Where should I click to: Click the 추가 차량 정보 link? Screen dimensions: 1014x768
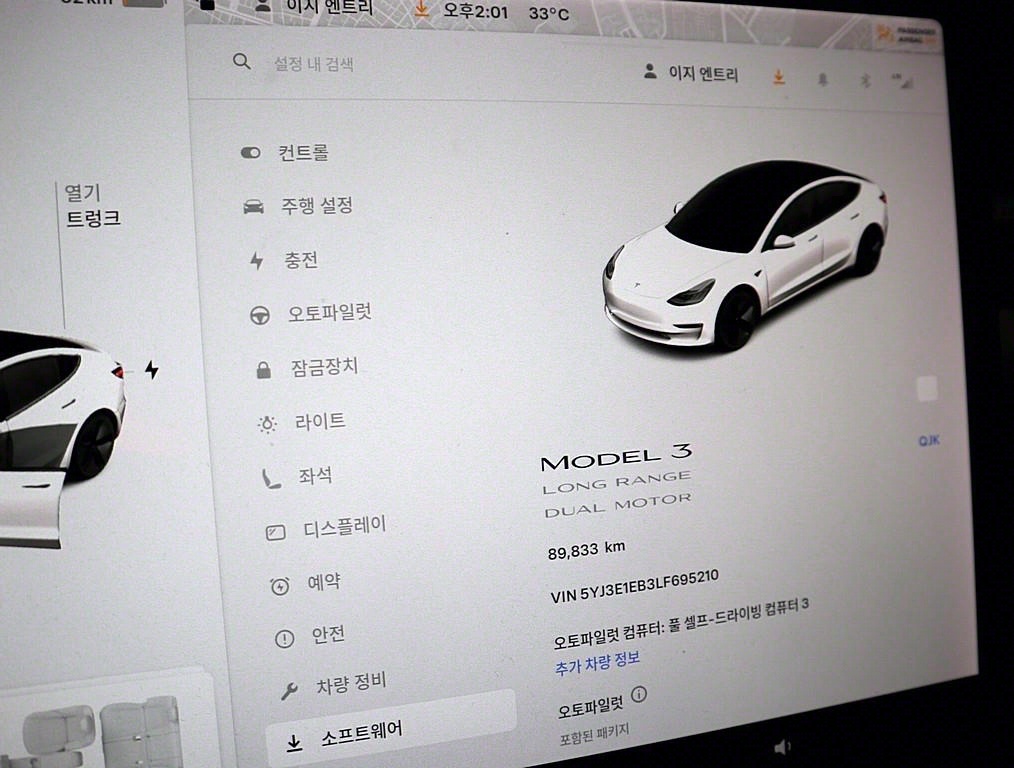coord(597,661)
